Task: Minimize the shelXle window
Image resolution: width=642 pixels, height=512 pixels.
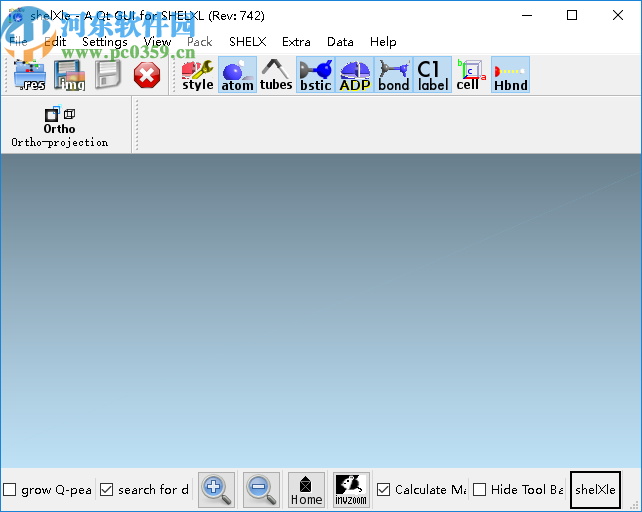Action: pos(527,16)
